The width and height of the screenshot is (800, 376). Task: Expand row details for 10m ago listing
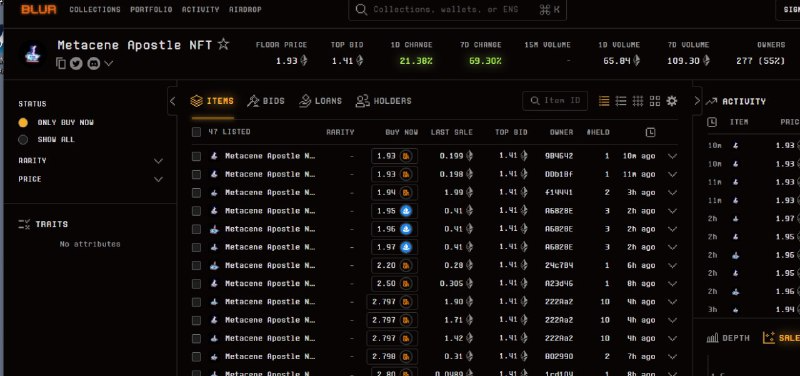point(672,156)
